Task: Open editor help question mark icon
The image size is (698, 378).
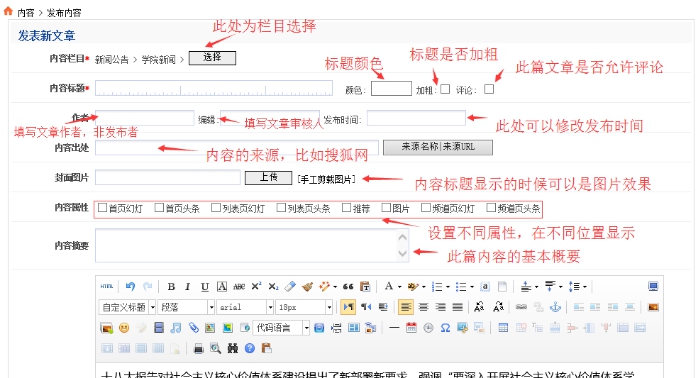Action: (250, 348)
